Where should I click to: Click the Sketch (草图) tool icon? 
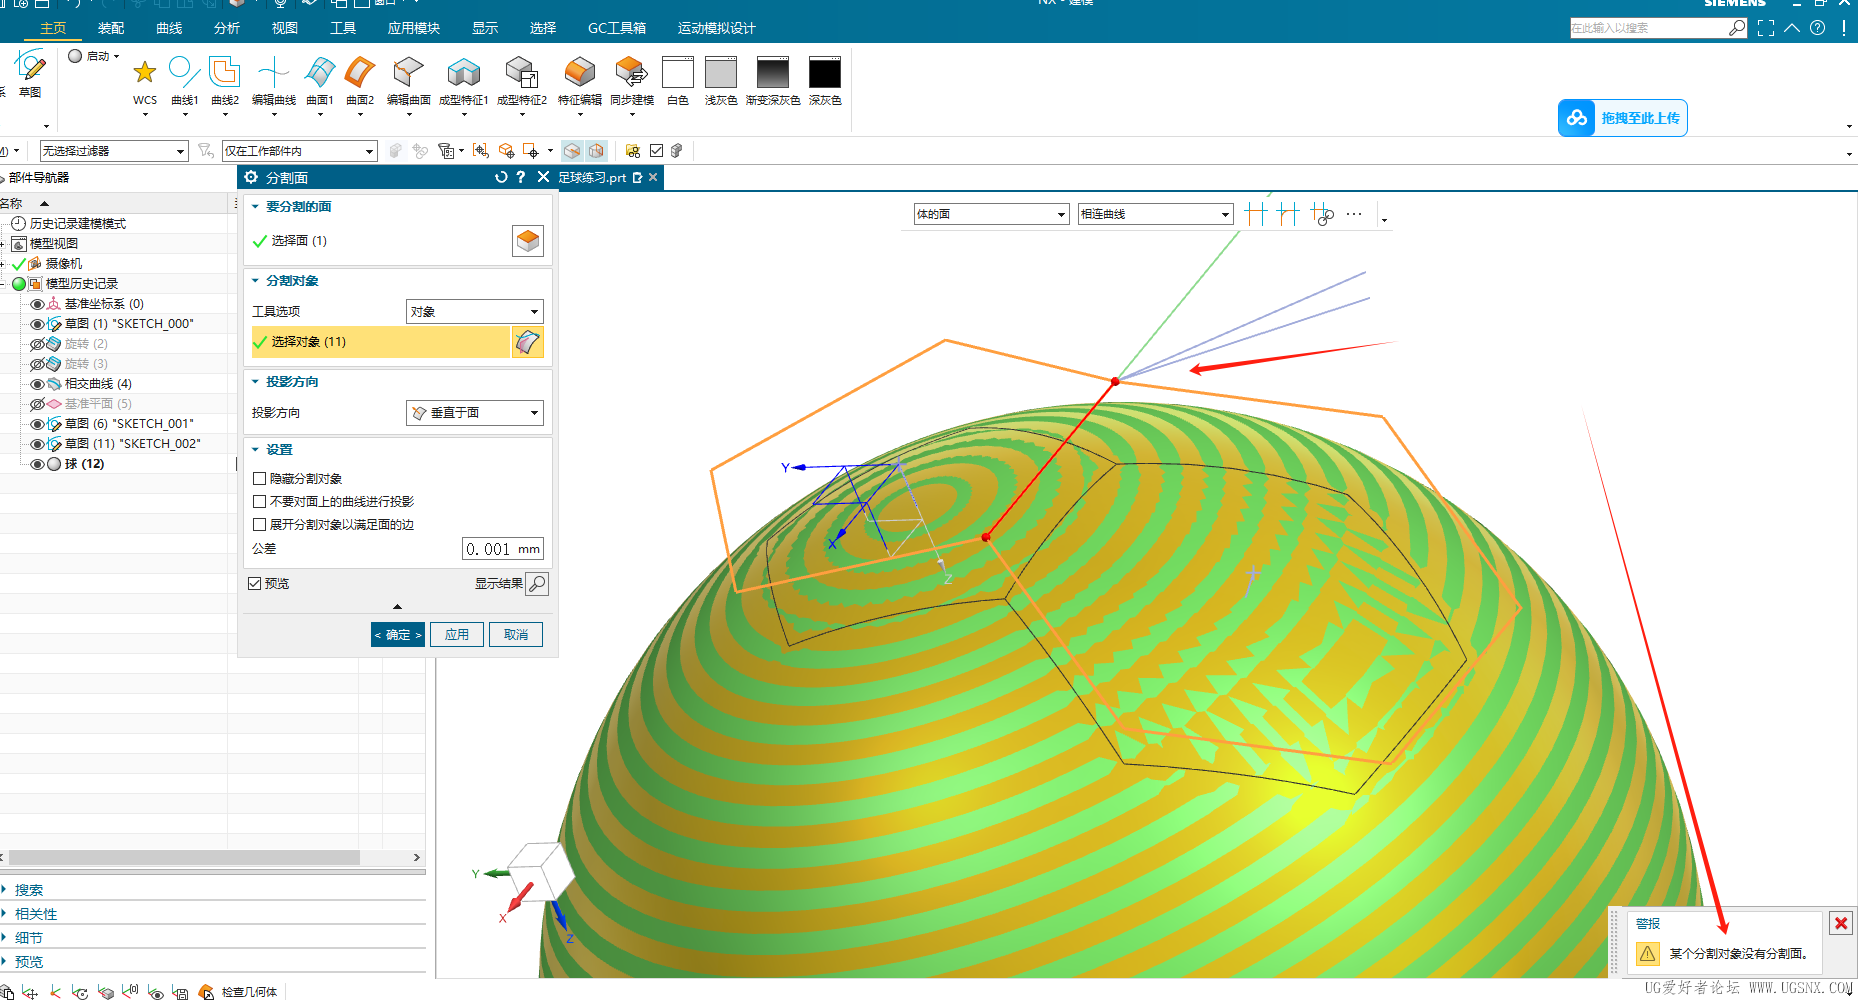[x=30, y=68]
